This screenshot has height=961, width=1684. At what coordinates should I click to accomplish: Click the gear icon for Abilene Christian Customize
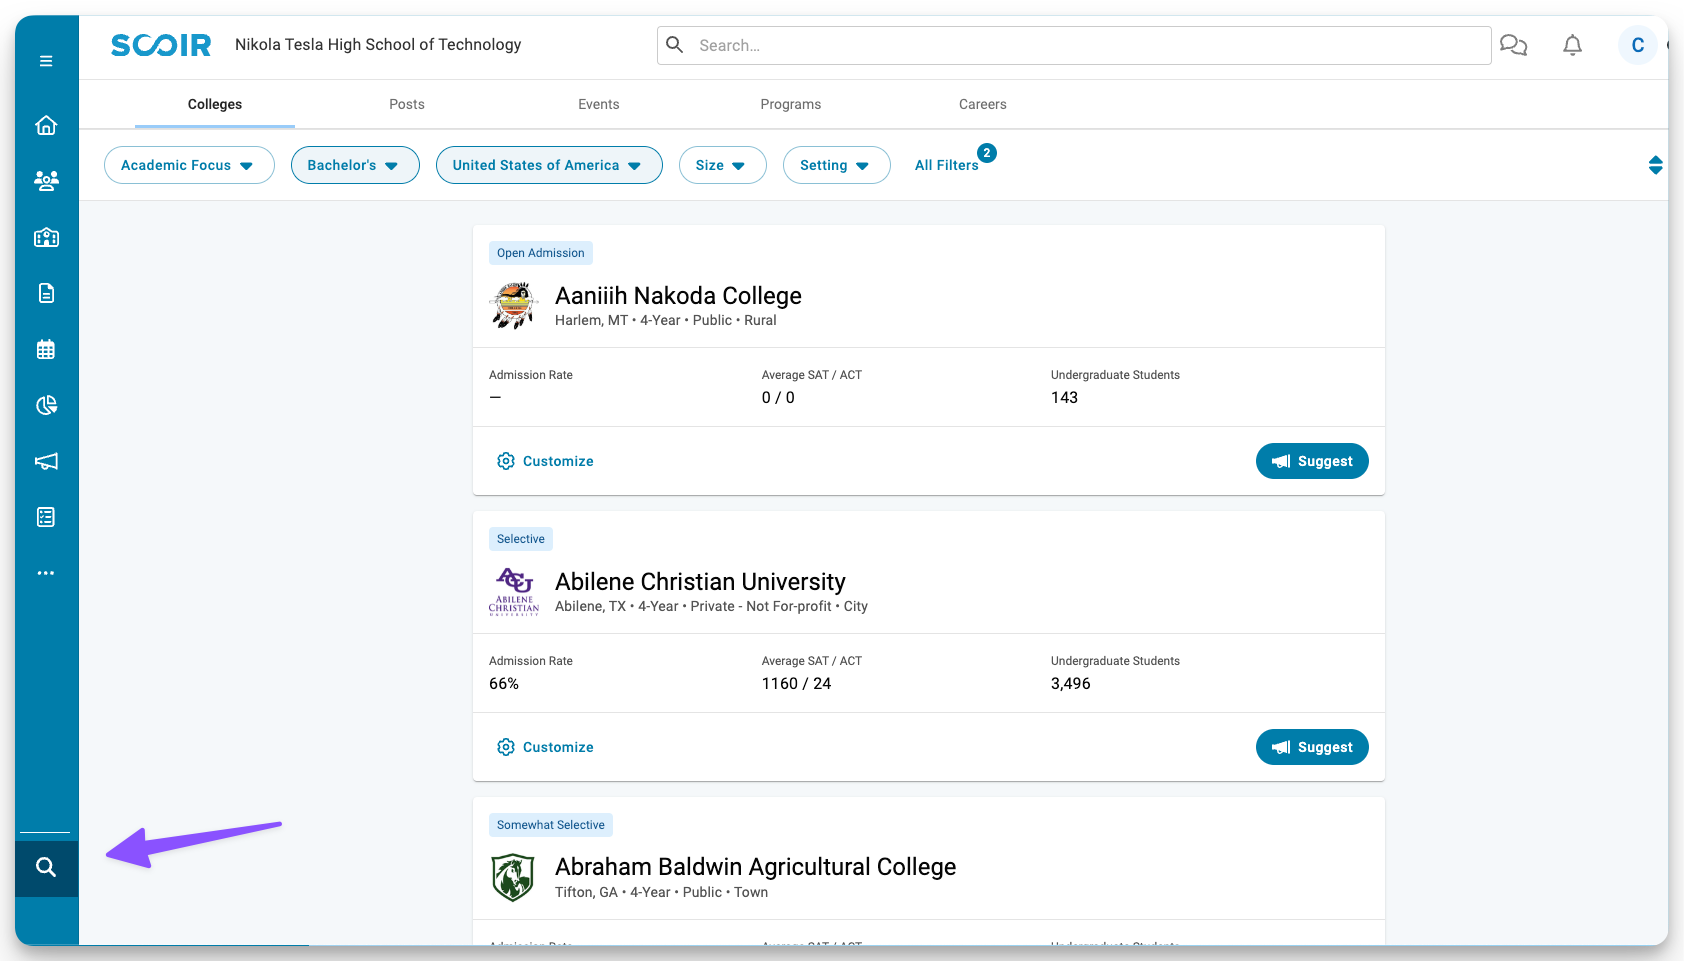point(506,747)
